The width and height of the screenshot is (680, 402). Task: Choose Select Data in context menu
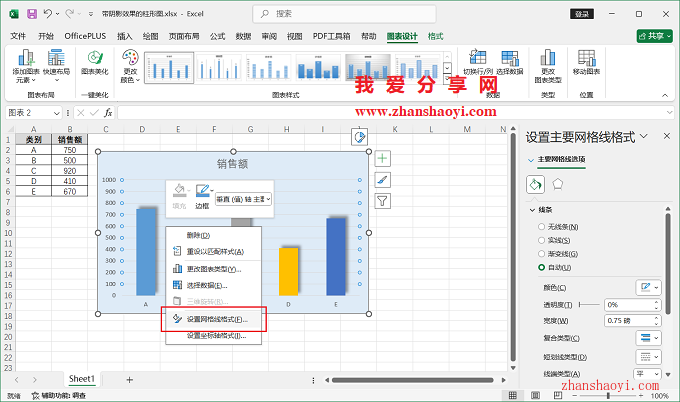(213, 285)
